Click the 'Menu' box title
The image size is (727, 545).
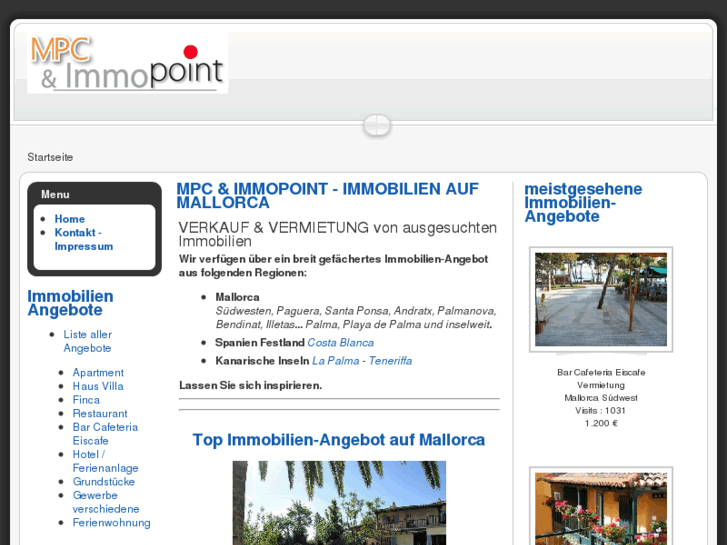click(55, 194)
